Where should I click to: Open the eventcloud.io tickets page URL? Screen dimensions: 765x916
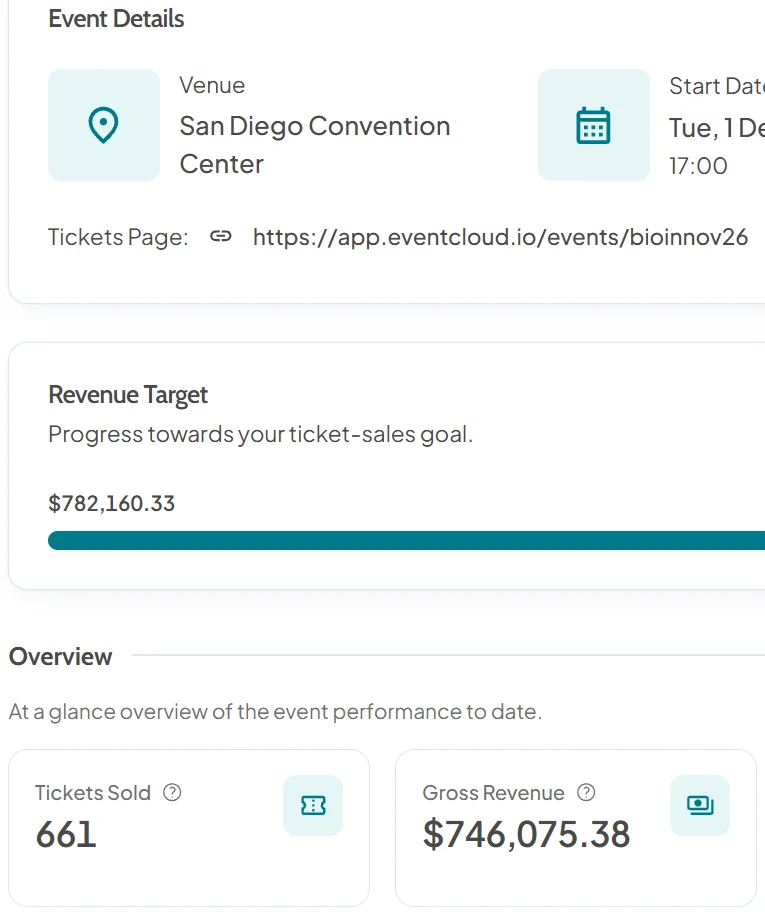500,237
